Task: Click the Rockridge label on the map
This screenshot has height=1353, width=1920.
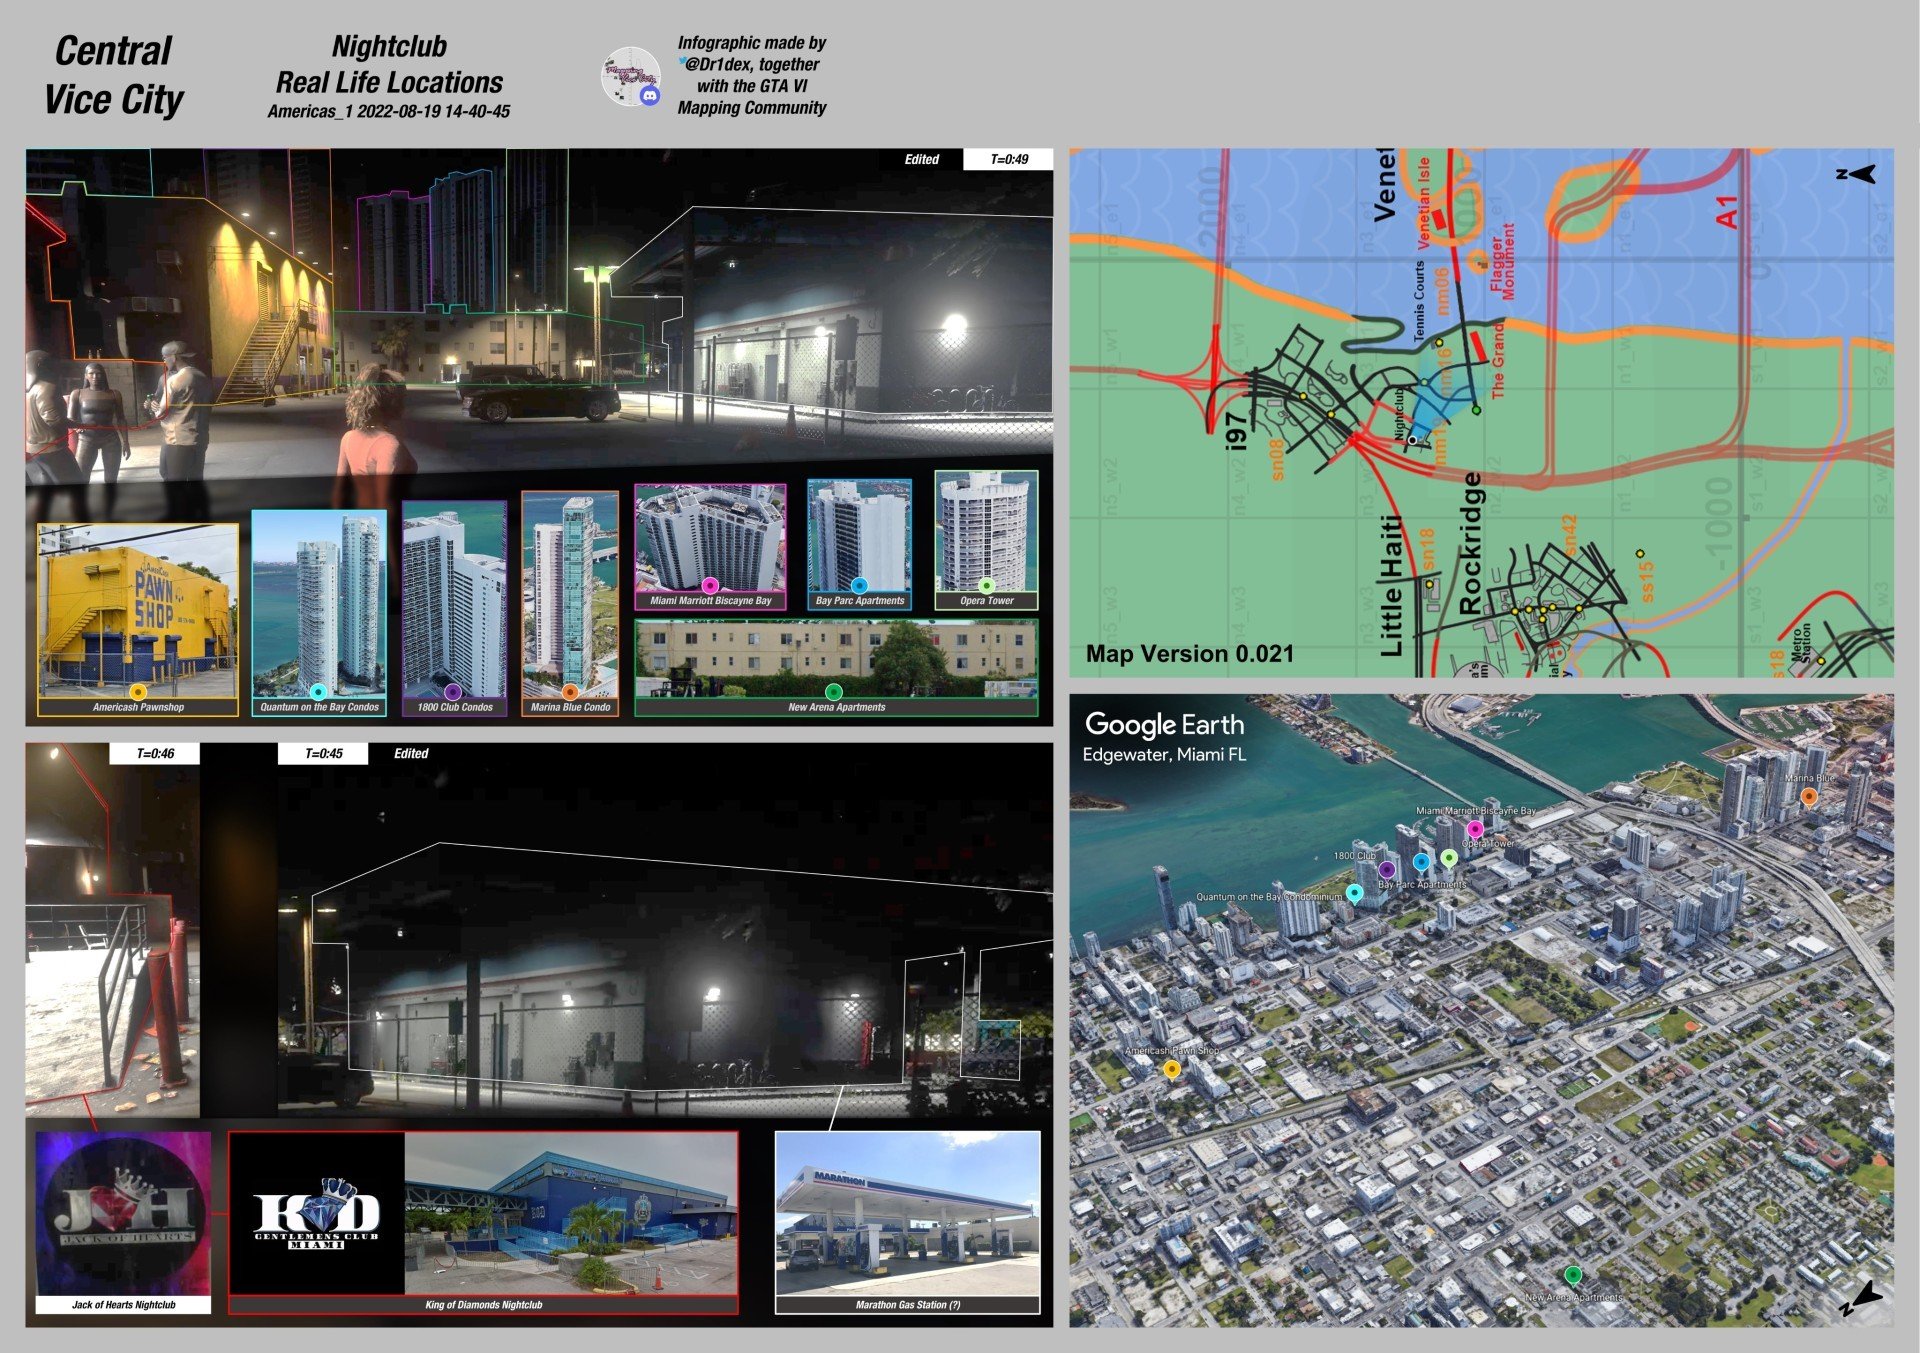Action: [x=1469, y=543]
